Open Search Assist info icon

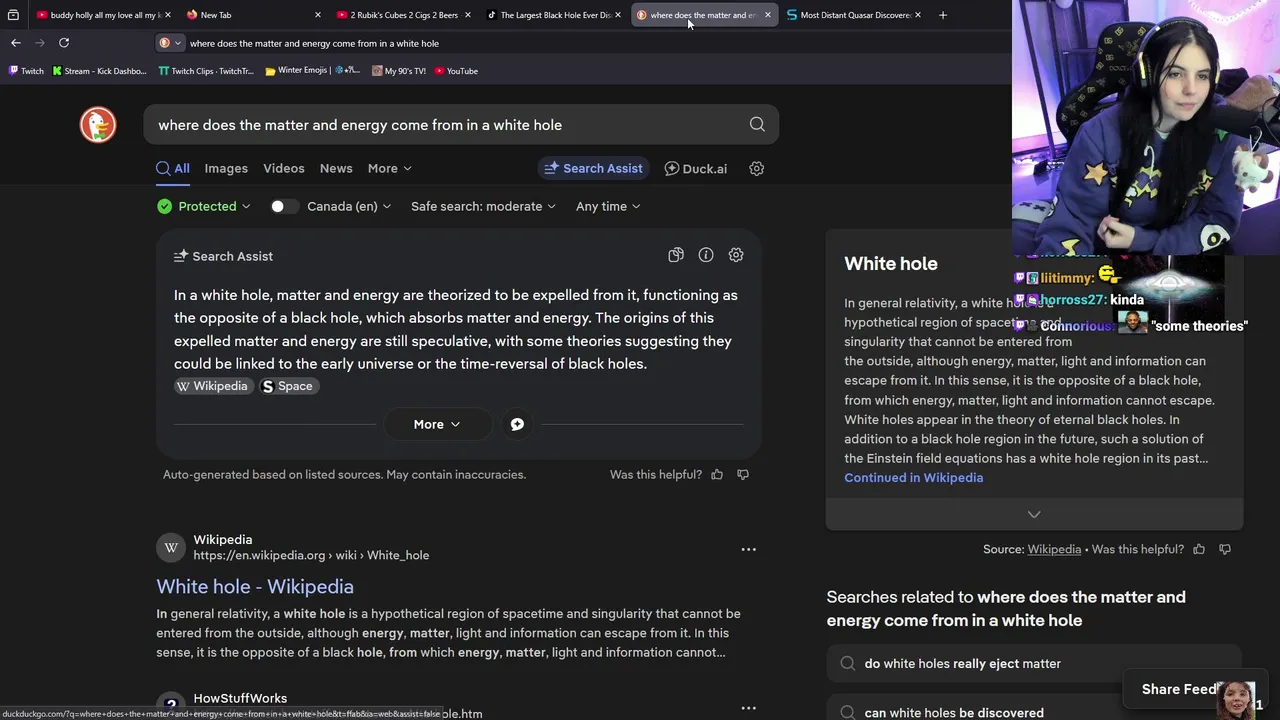click(706, 255)
